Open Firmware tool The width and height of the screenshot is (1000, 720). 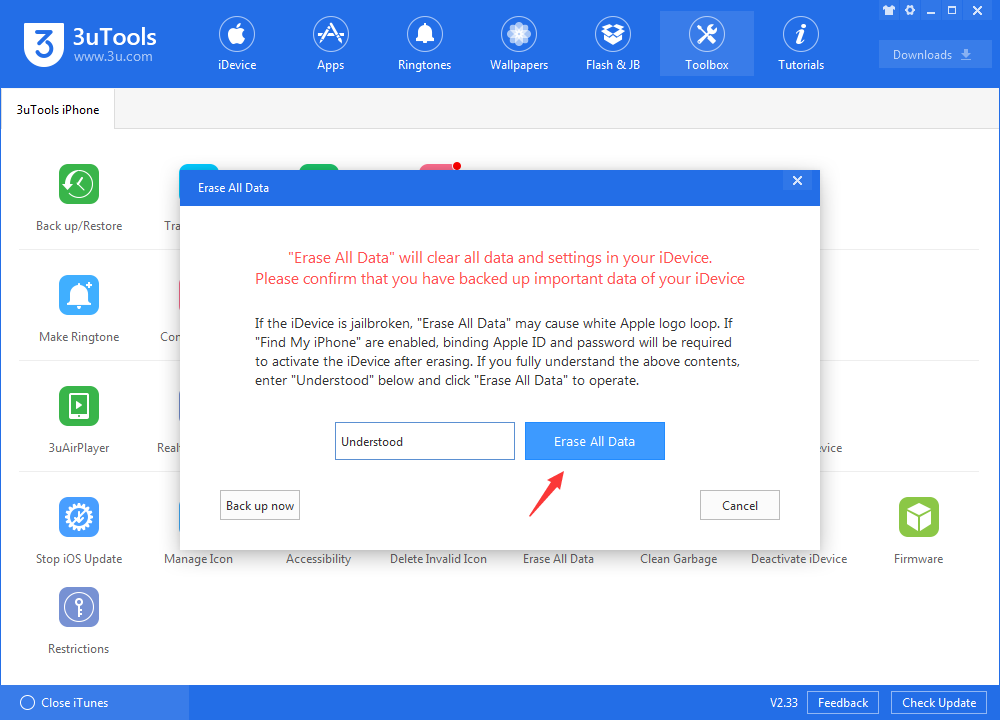pos(918,531)
